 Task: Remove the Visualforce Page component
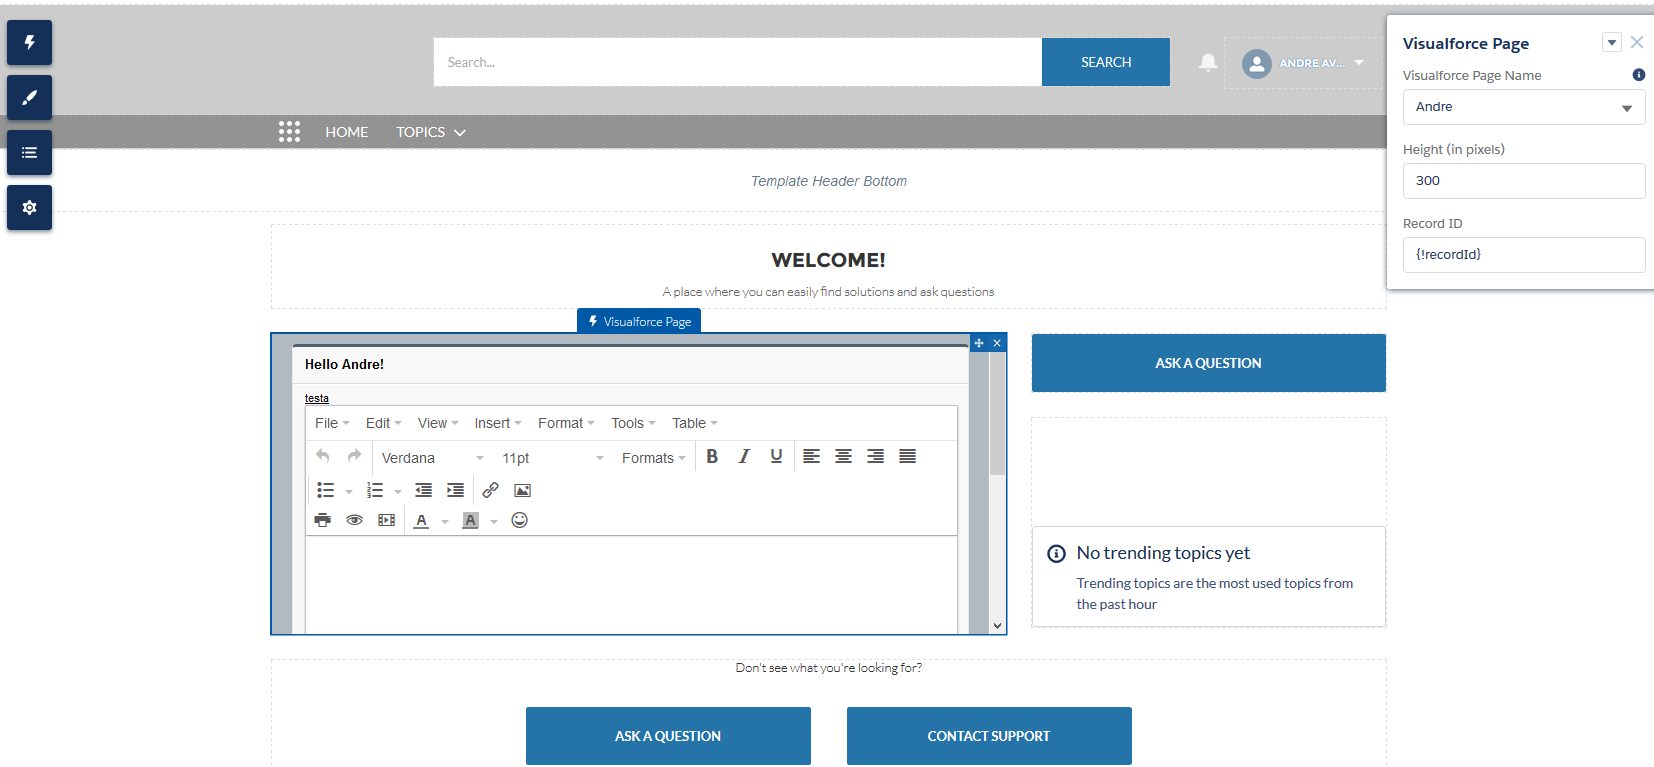[997, 343]
